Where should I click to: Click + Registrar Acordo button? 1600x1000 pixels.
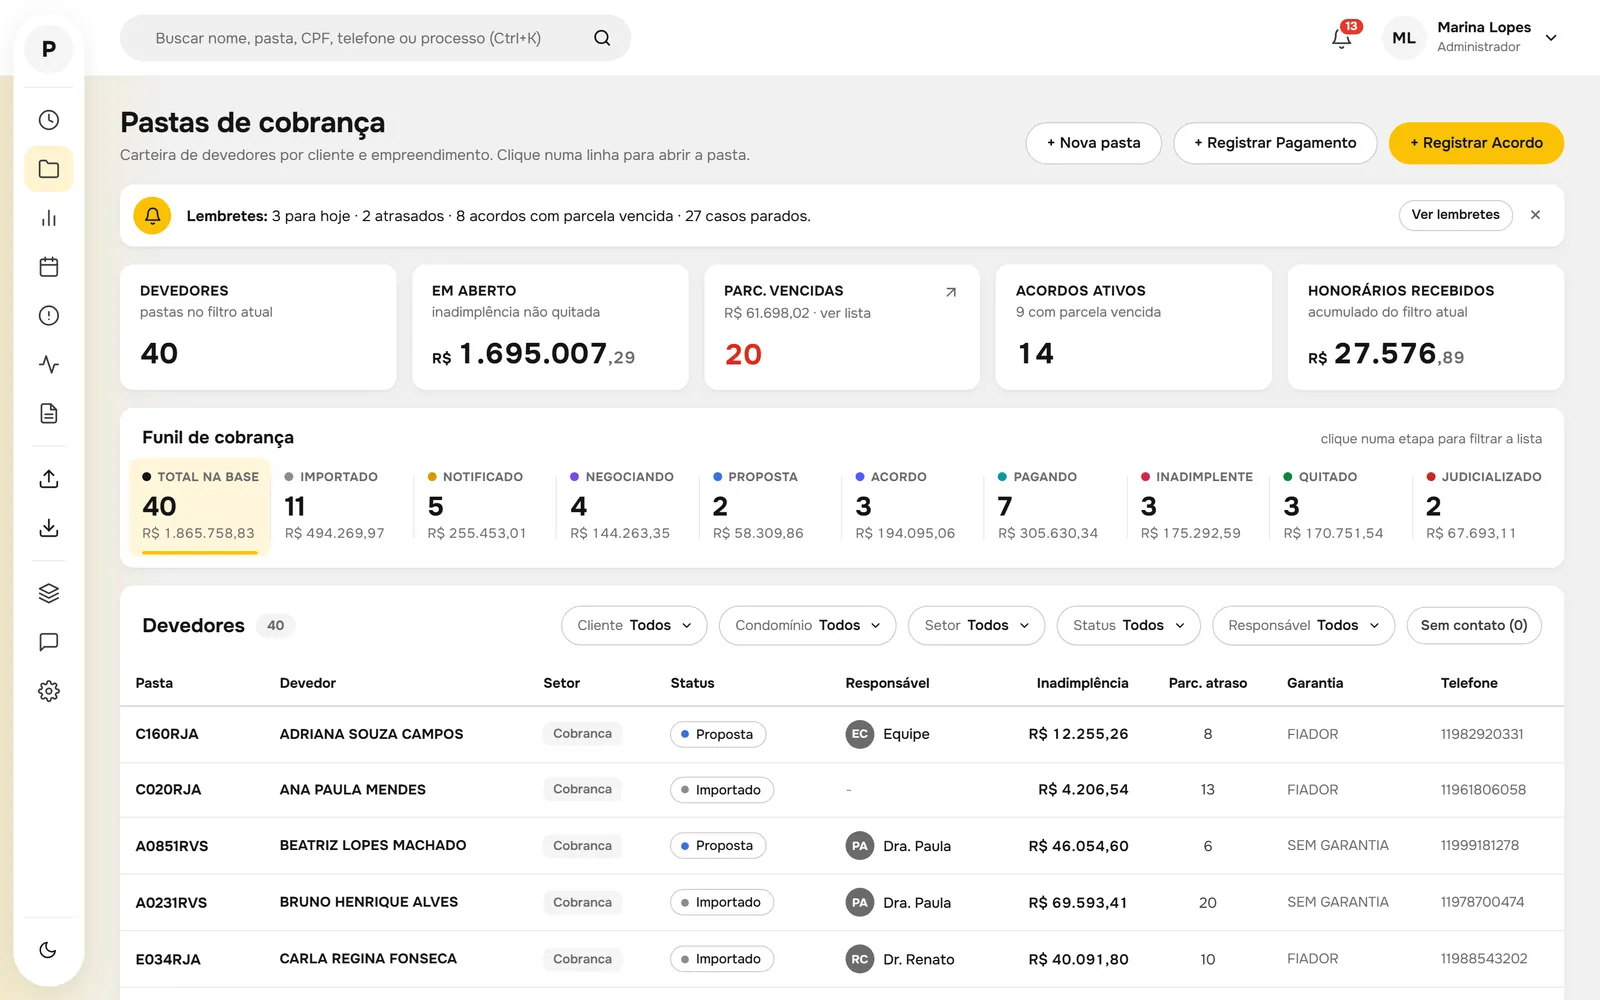coord(1476,143)
